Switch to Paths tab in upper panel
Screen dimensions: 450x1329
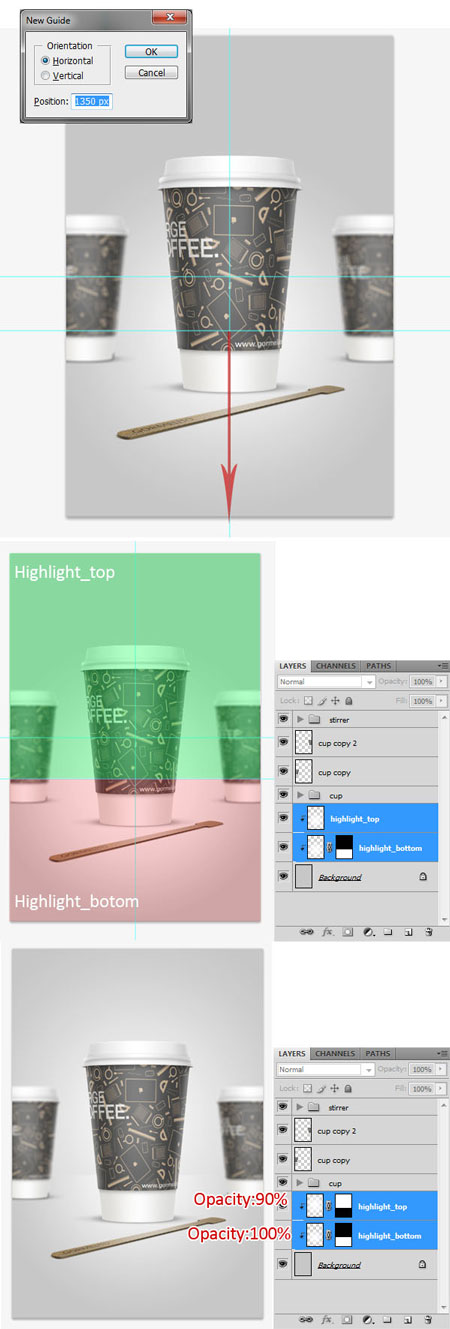(x=379, y=666)
